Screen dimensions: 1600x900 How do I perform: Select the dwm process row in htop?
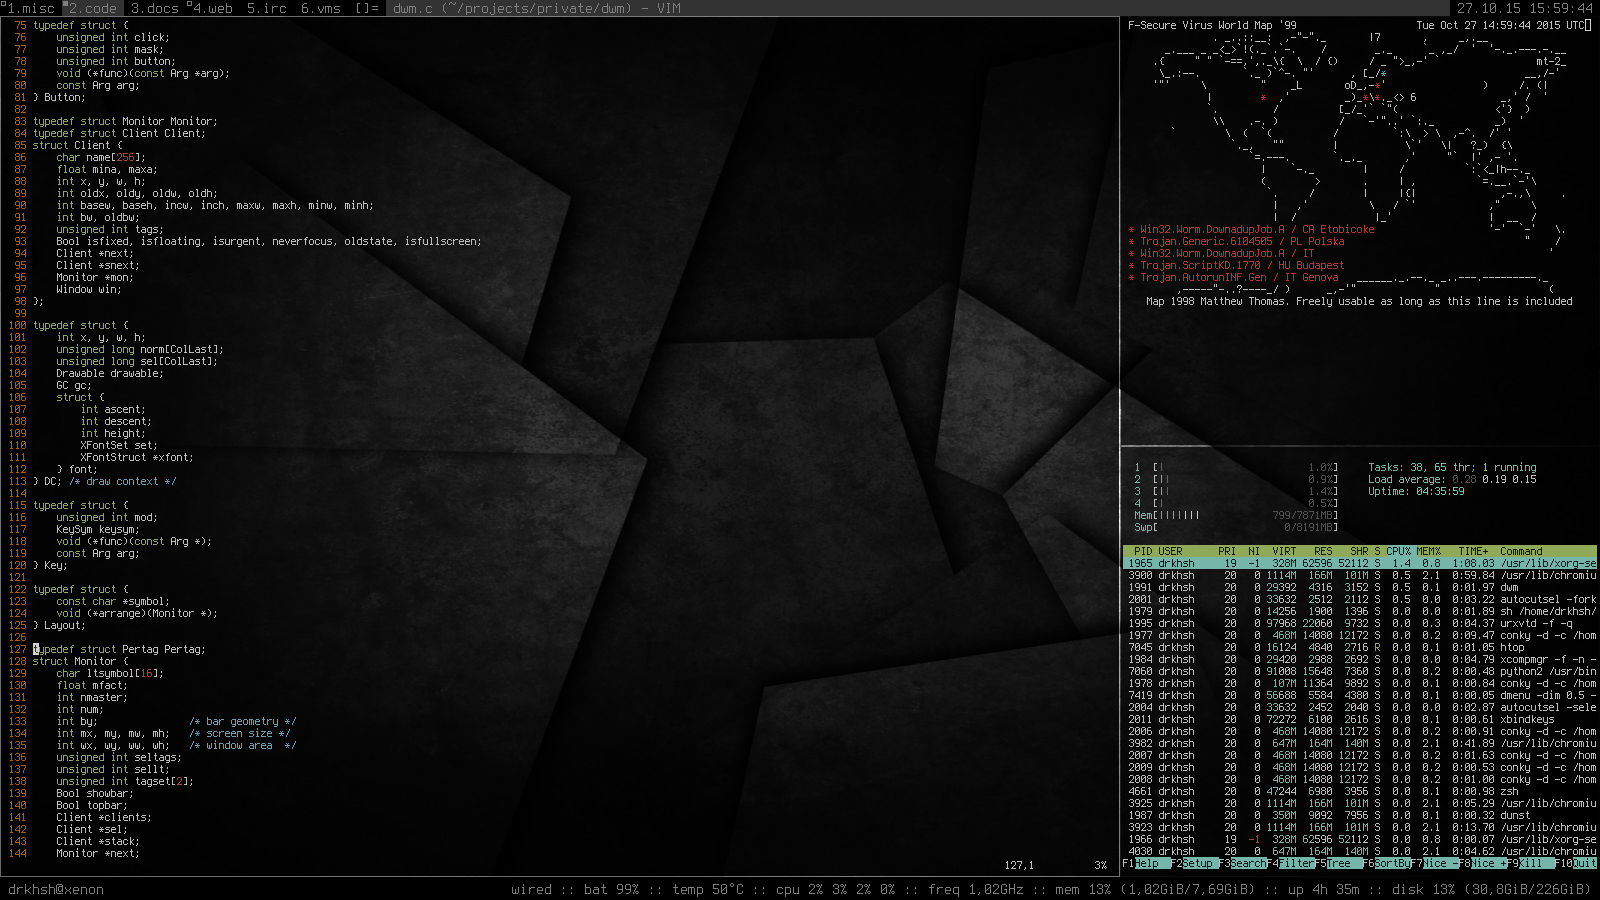1300,587
